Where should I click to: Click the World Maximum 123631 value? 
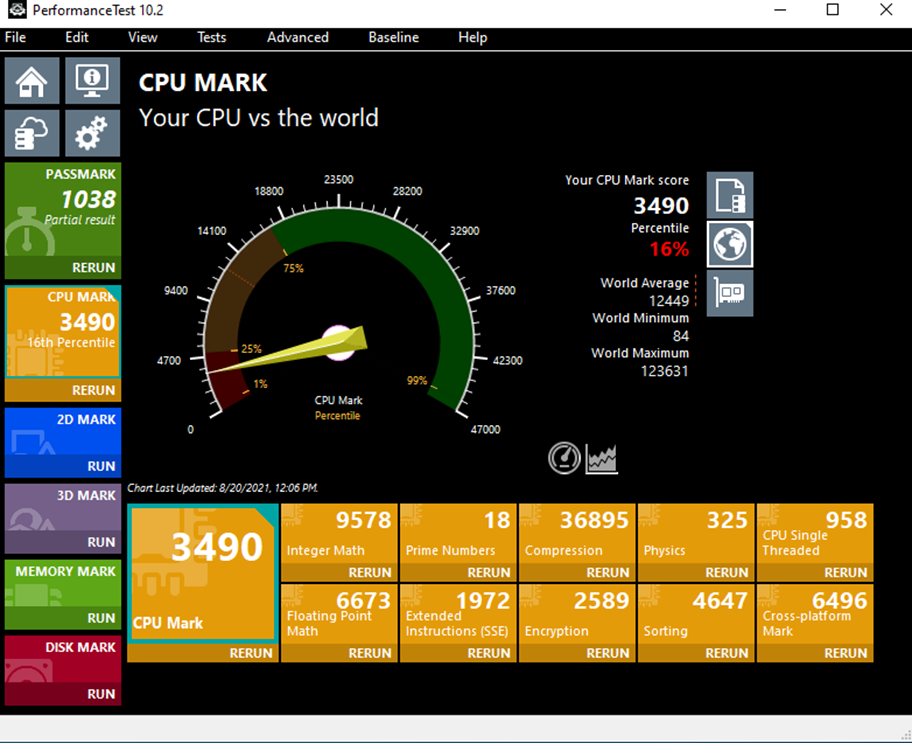tap(664, 371)
